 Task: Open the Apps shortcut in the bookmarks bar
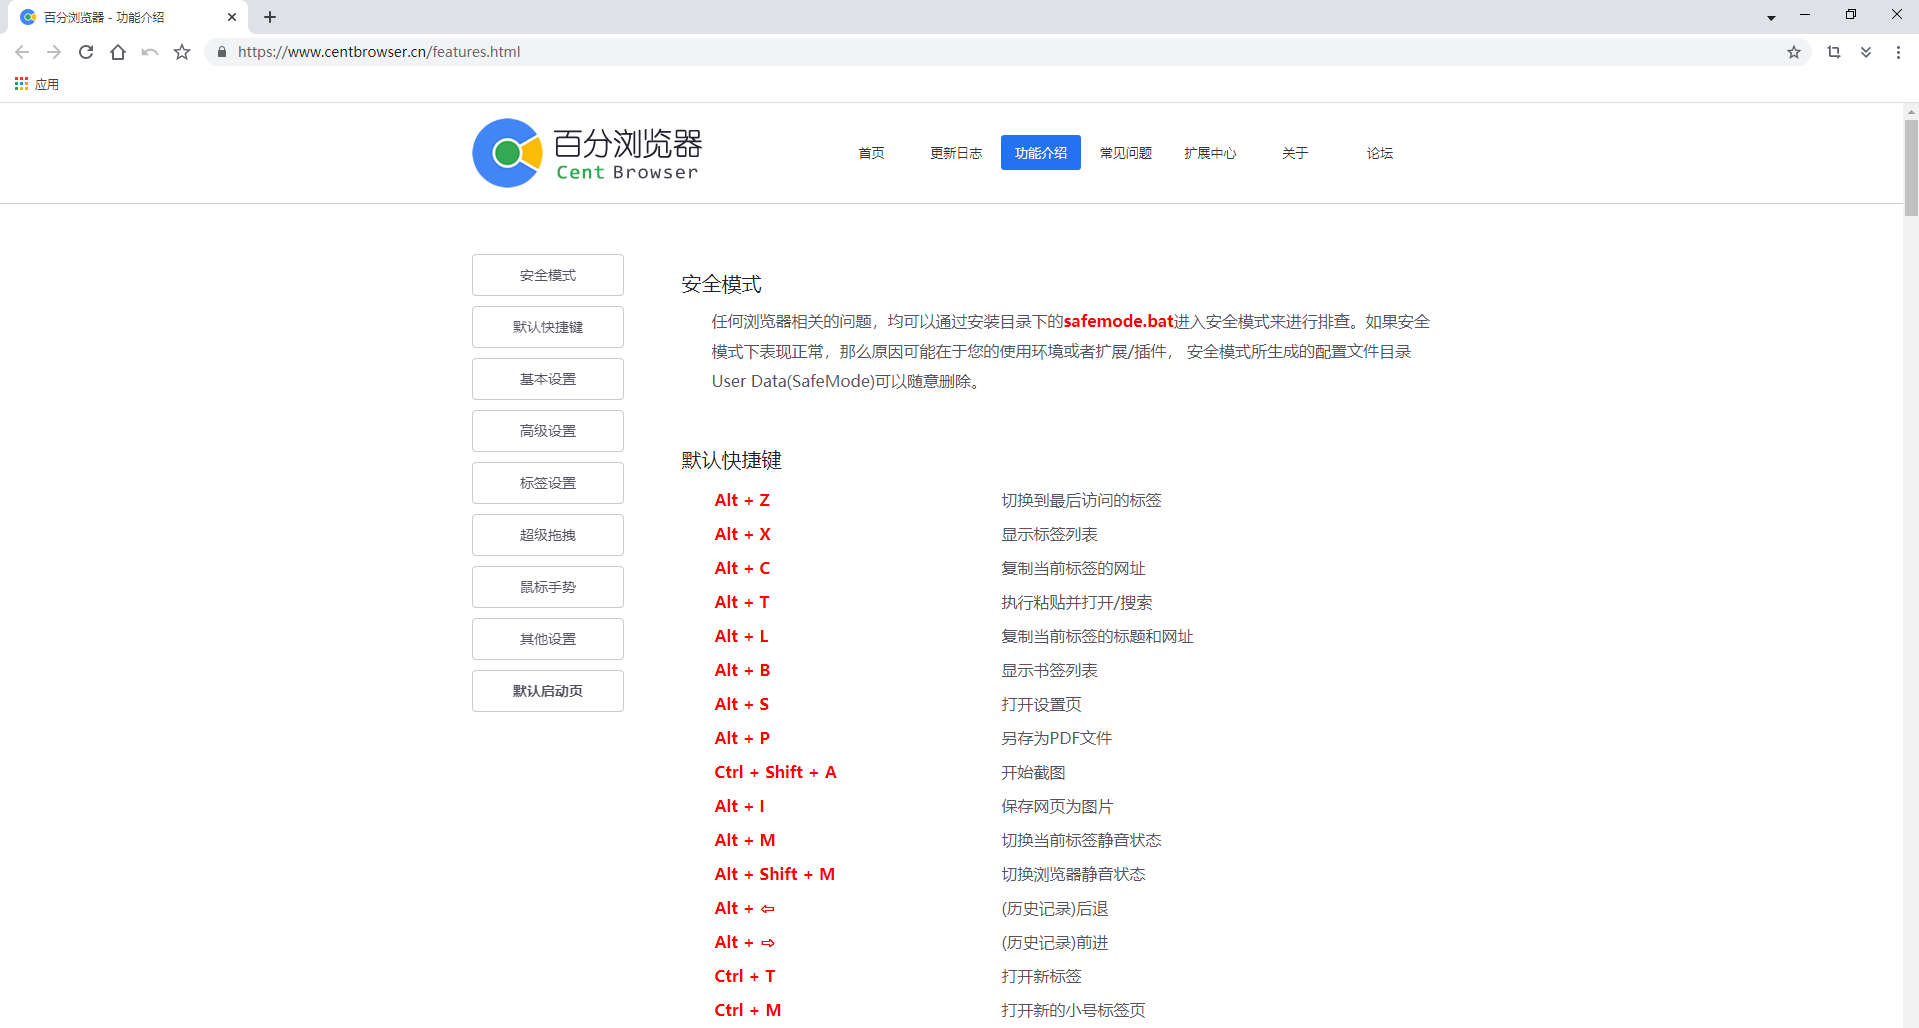pos(37,84)
